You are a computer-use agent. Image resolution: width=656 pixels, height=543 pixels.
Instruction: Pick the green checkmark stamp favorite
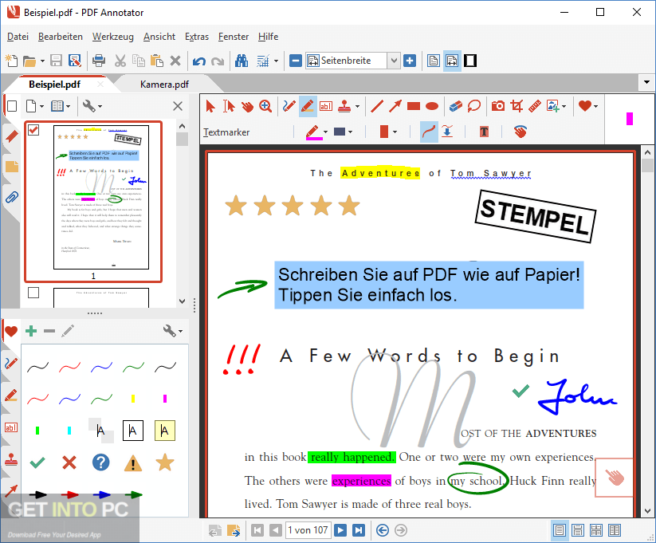[37, 462]
